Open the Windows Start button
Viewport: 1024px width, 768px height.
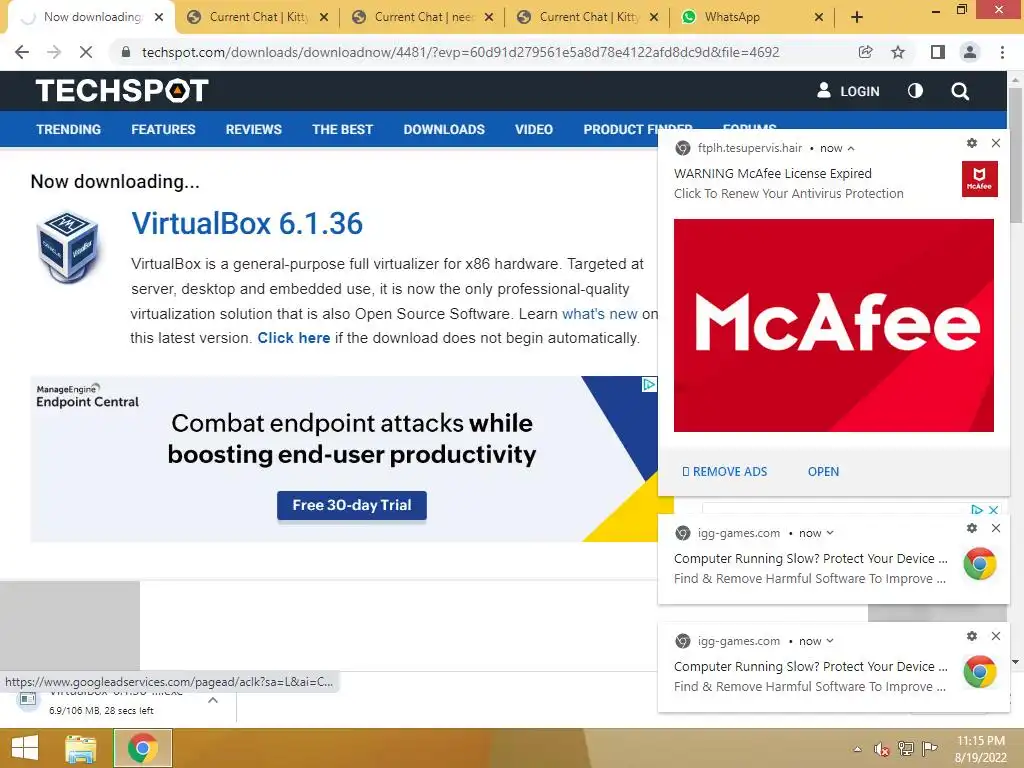coord(25,748)
